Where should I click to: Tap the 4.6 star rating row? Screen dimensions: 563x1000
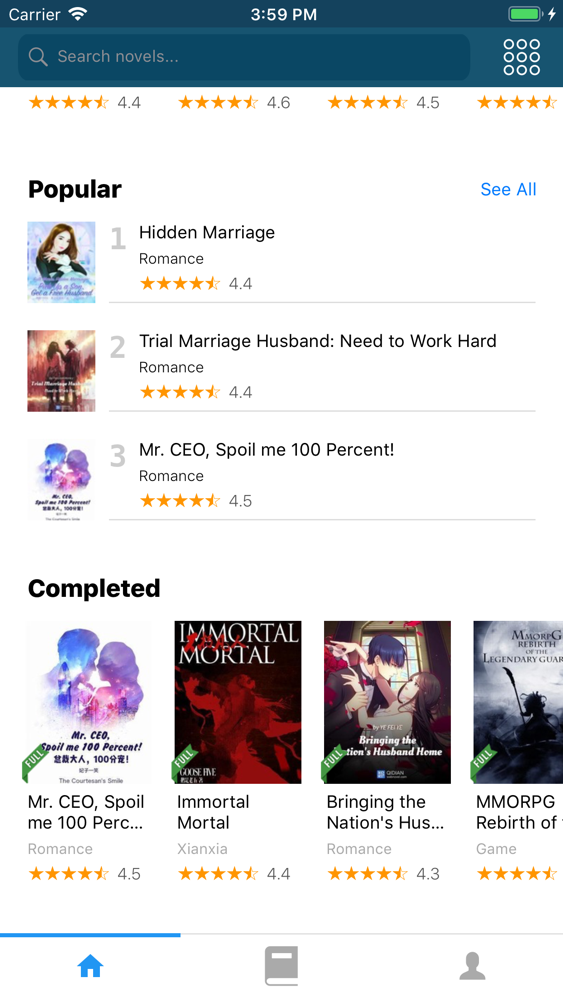pyautogui.click(x=234, y=103)
